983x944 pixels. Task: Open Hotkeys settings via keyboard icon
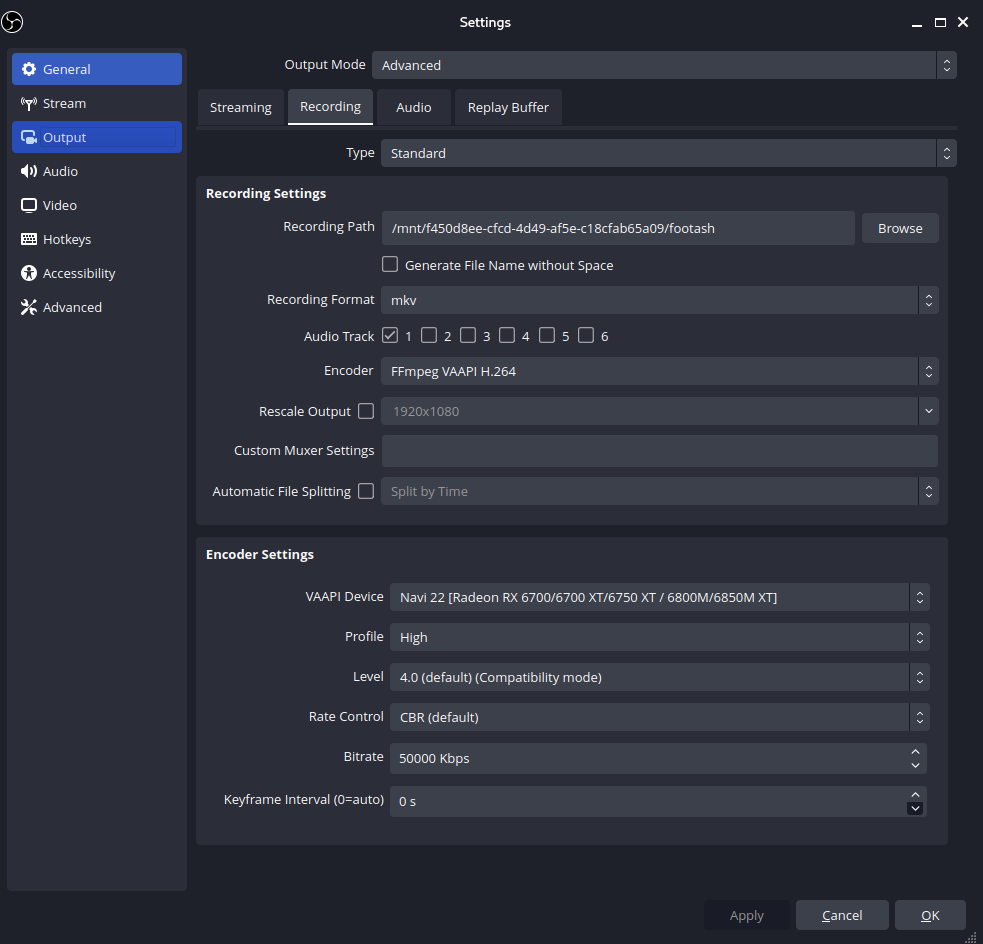click(30, 239)
